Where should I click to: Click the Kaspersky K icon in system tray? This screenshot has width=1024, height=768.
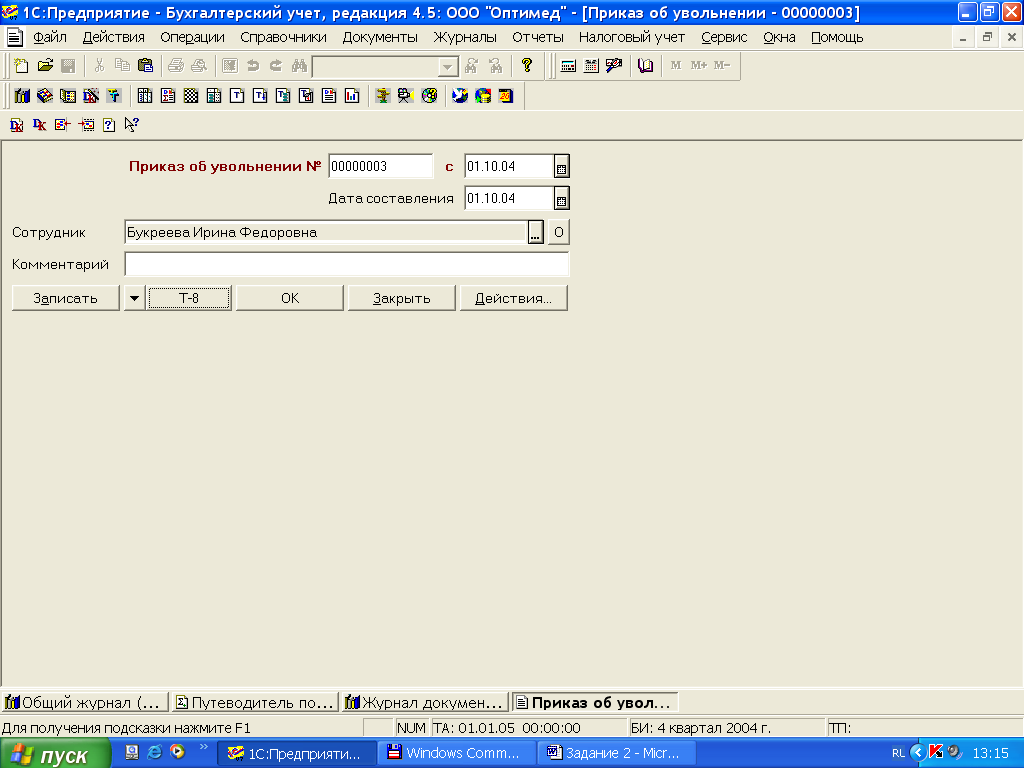(x=936, y=752)
